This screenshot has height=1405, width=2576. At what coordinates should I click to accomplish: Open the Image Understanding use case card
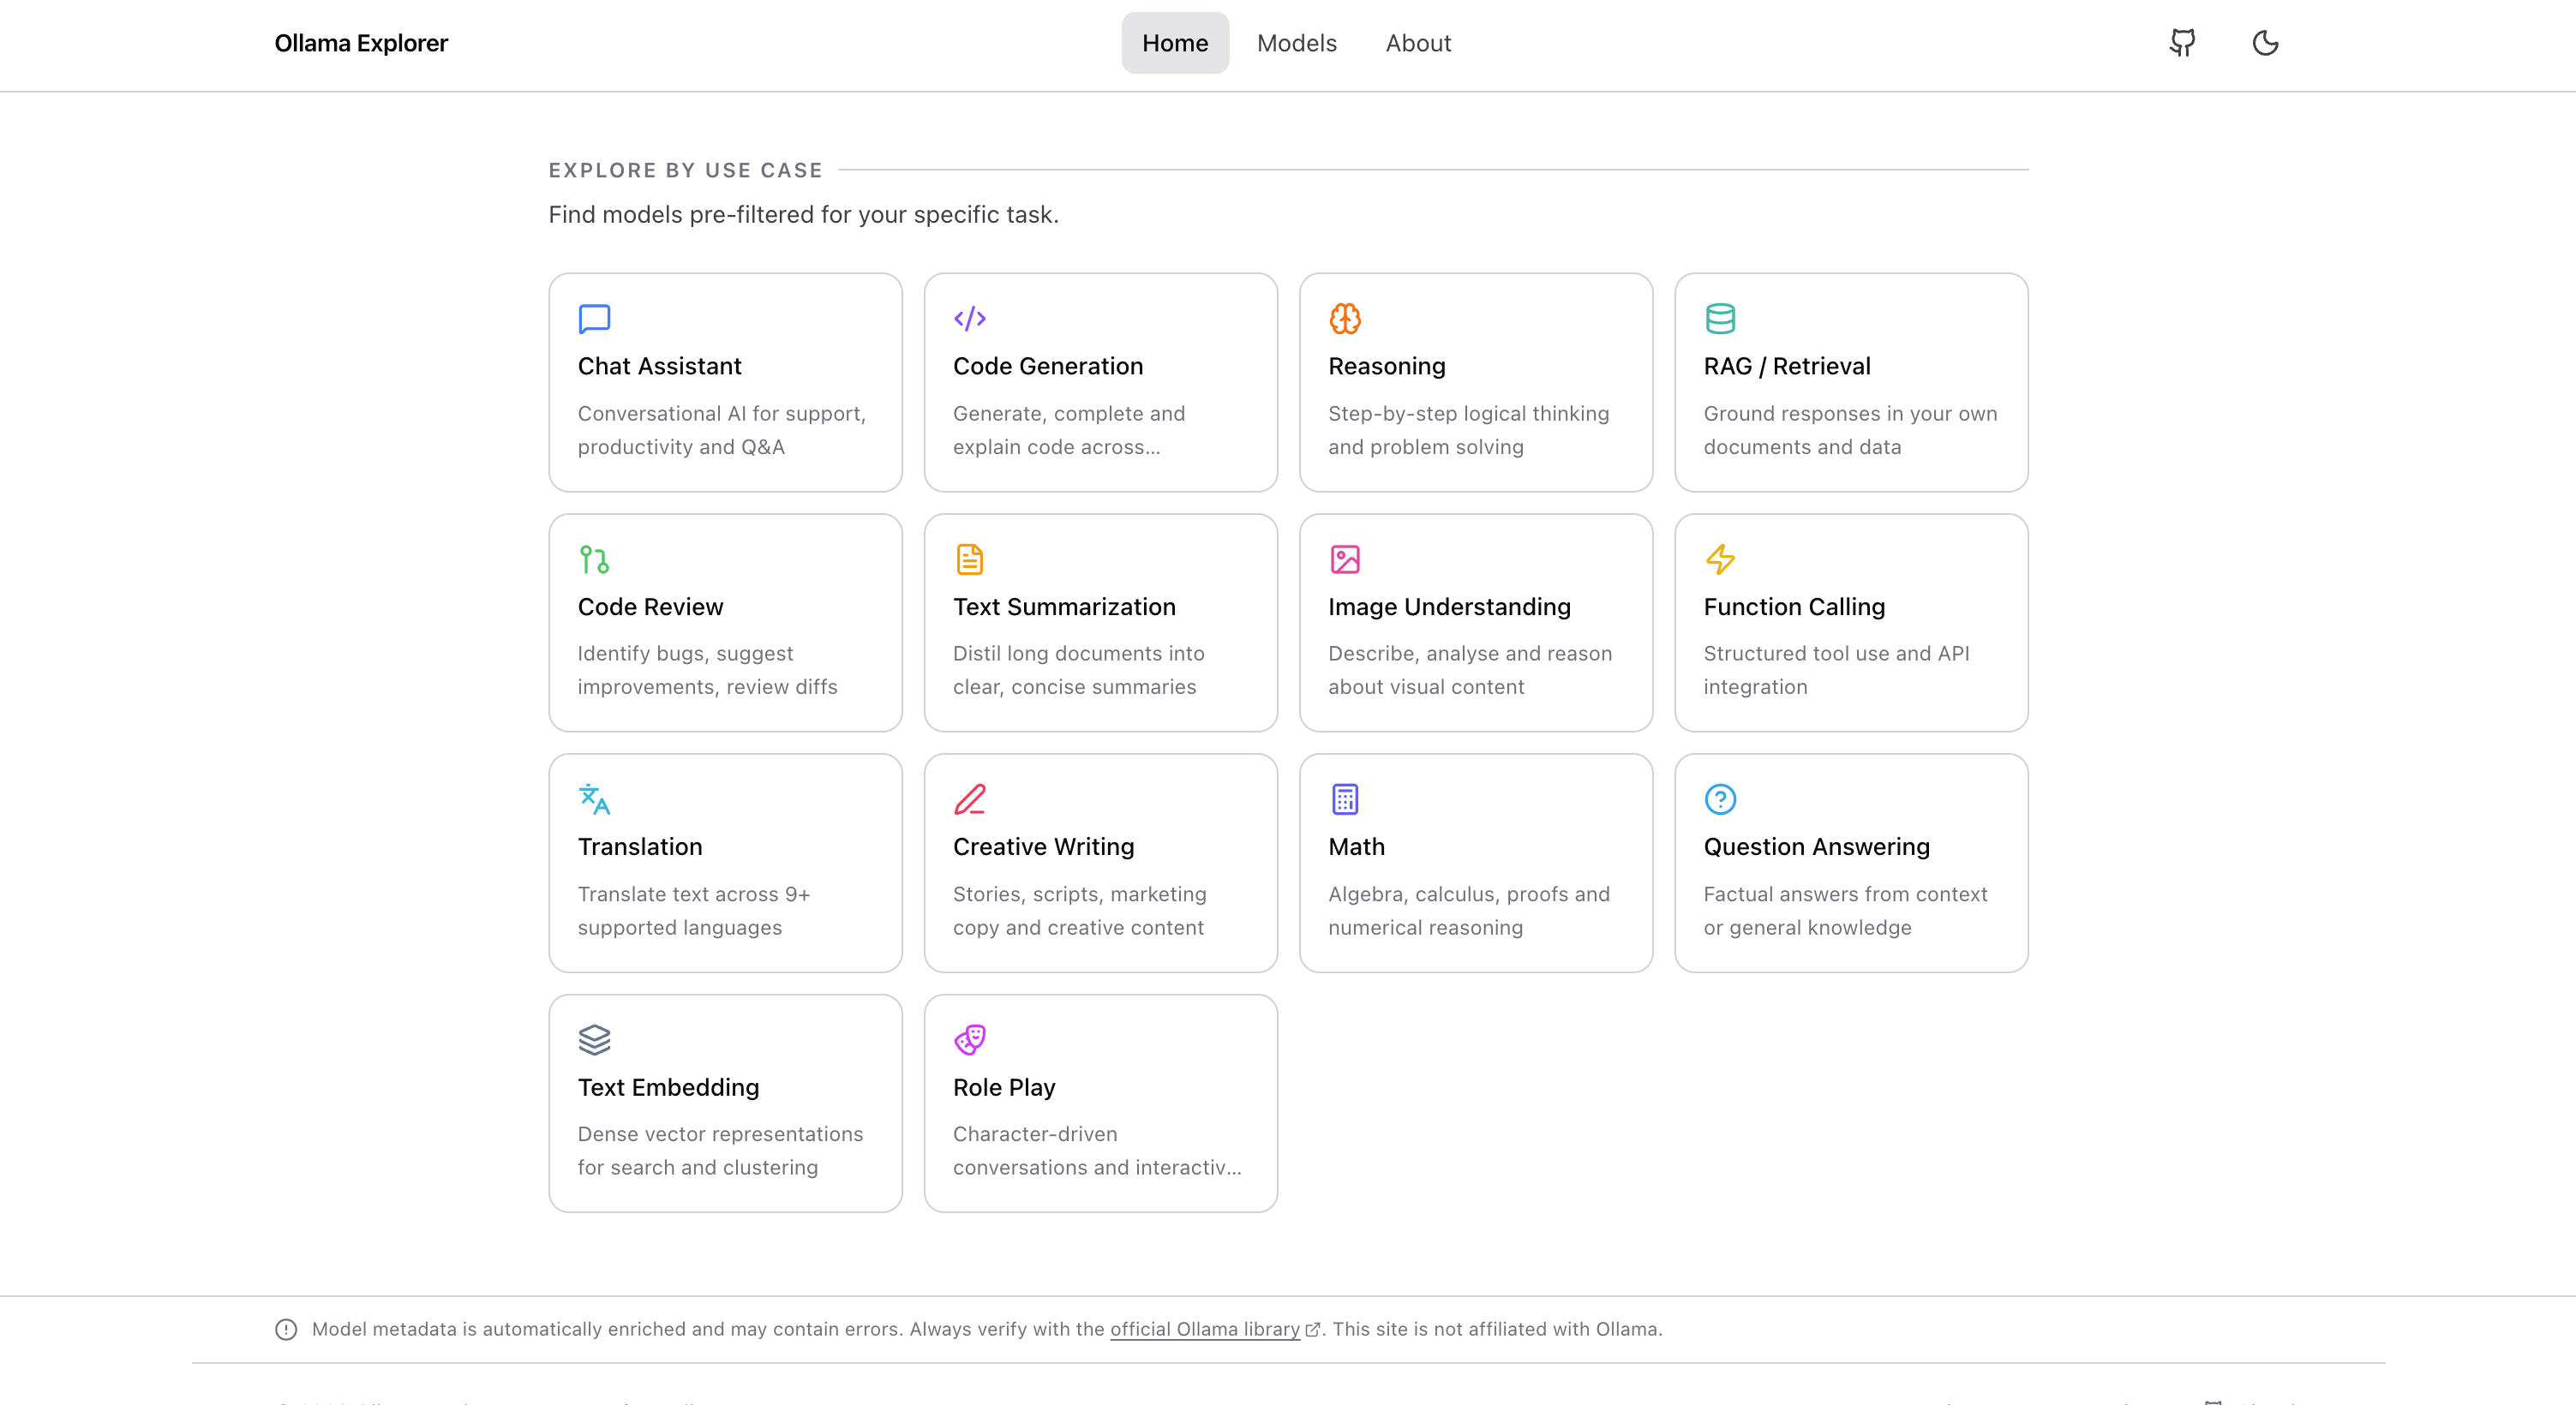click(1475, 623)
